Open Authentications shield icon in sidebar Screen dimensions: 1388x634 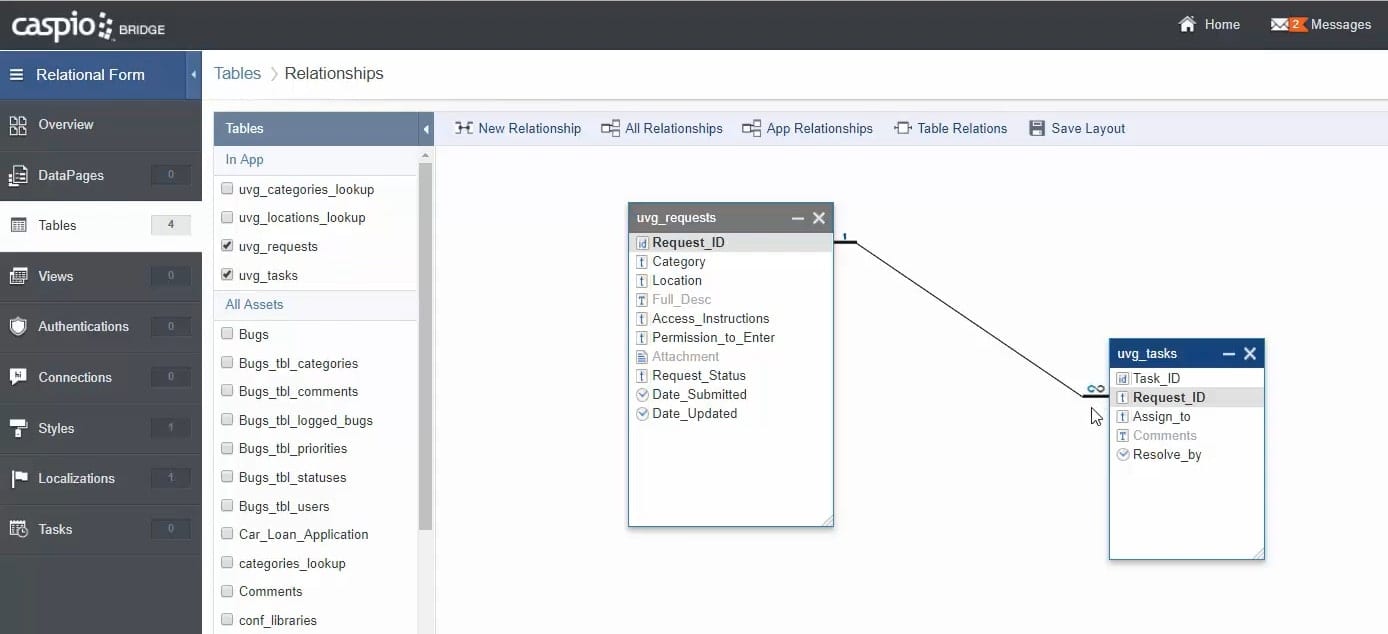click(x=18, y=326)
